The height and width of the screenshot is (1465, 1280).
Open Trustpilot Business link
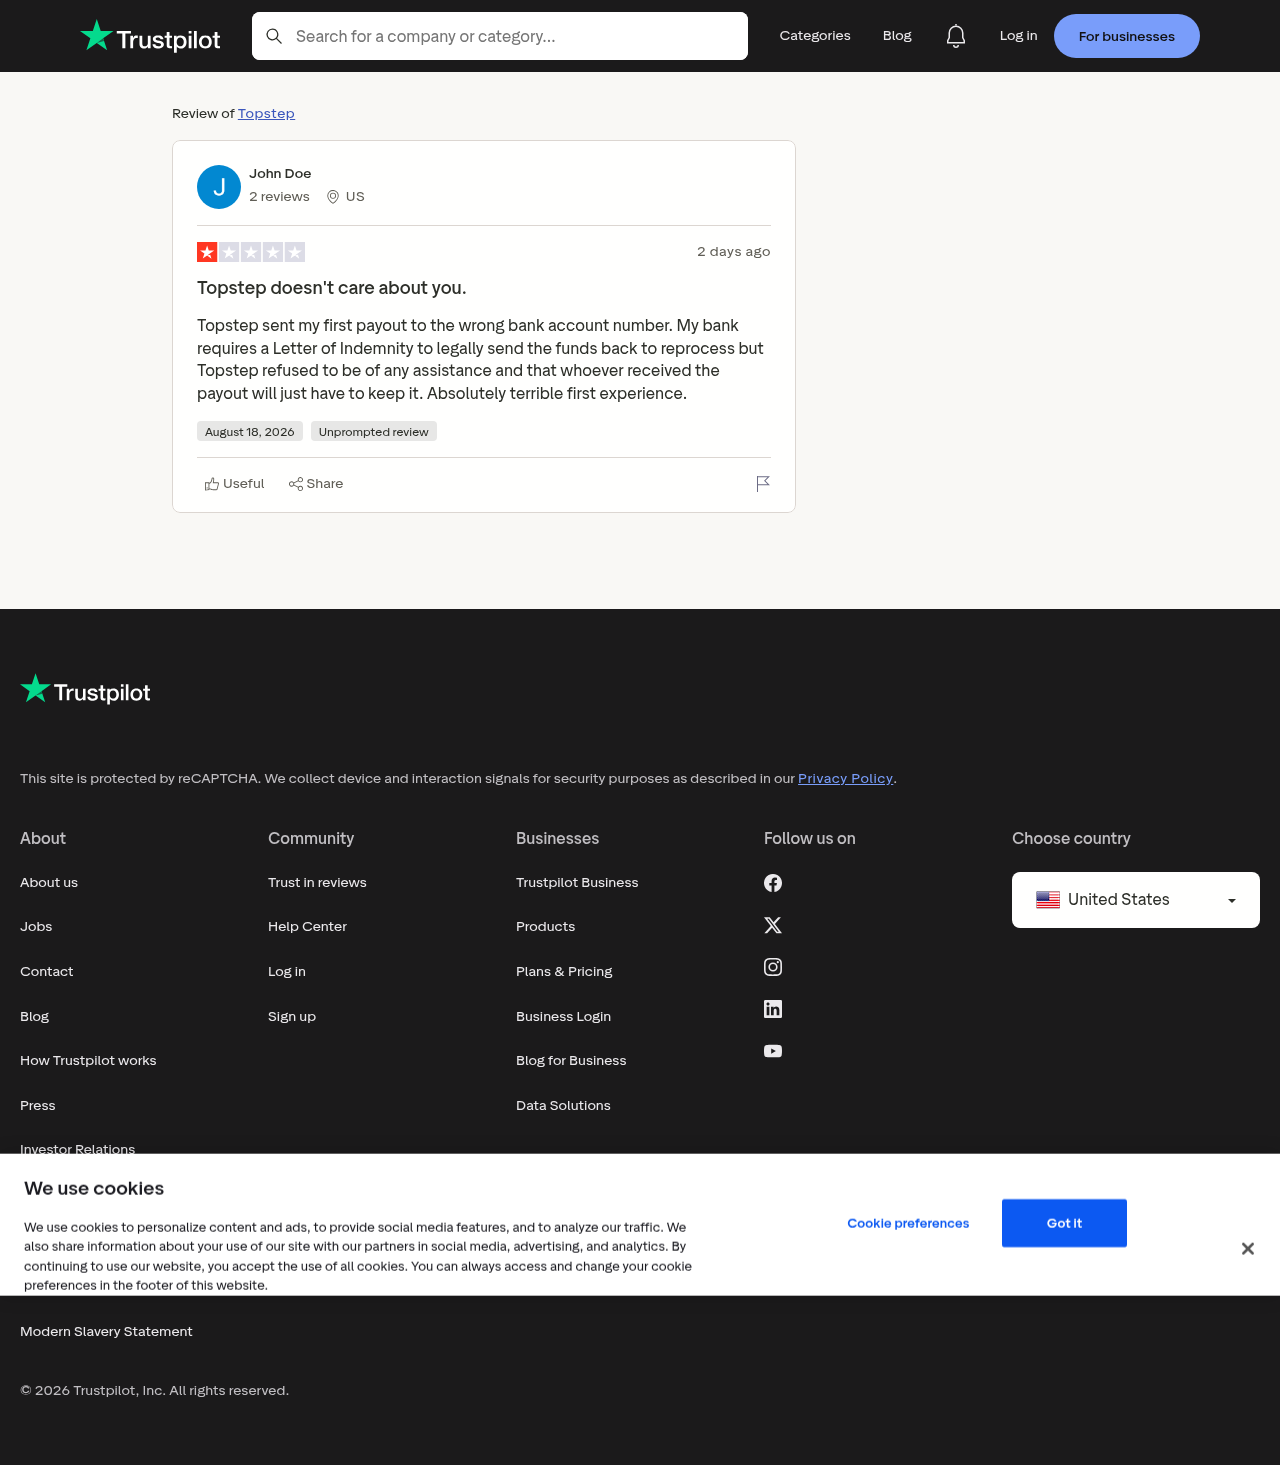click(x=577, y=883)
